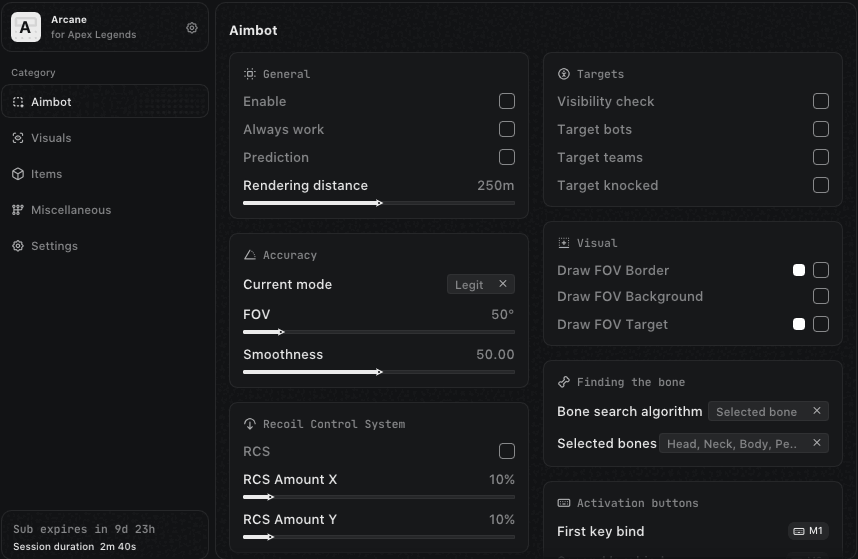858x559 pixels.
Task: Toggle the Draw FOV Border checkbox
Action: [x=821, y=270]
